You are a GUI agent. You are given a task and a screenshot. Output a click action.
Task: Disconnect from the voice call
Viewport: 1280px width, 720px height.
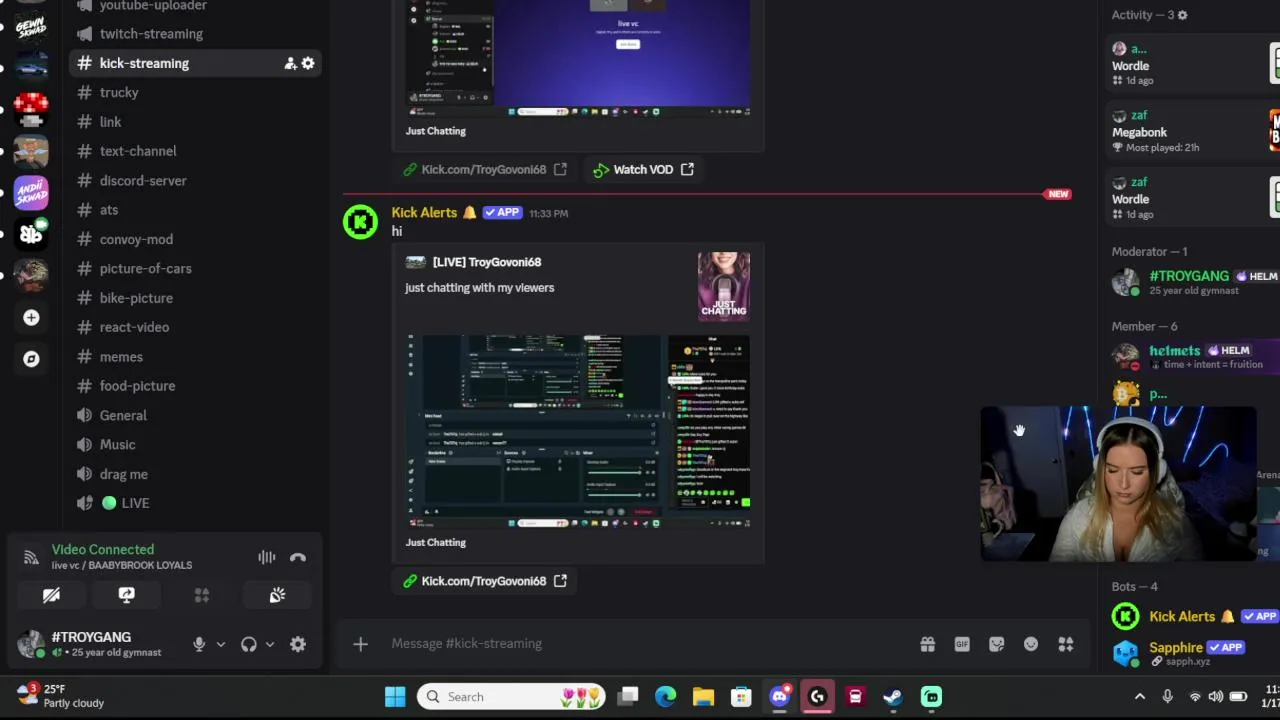[298, 558]
